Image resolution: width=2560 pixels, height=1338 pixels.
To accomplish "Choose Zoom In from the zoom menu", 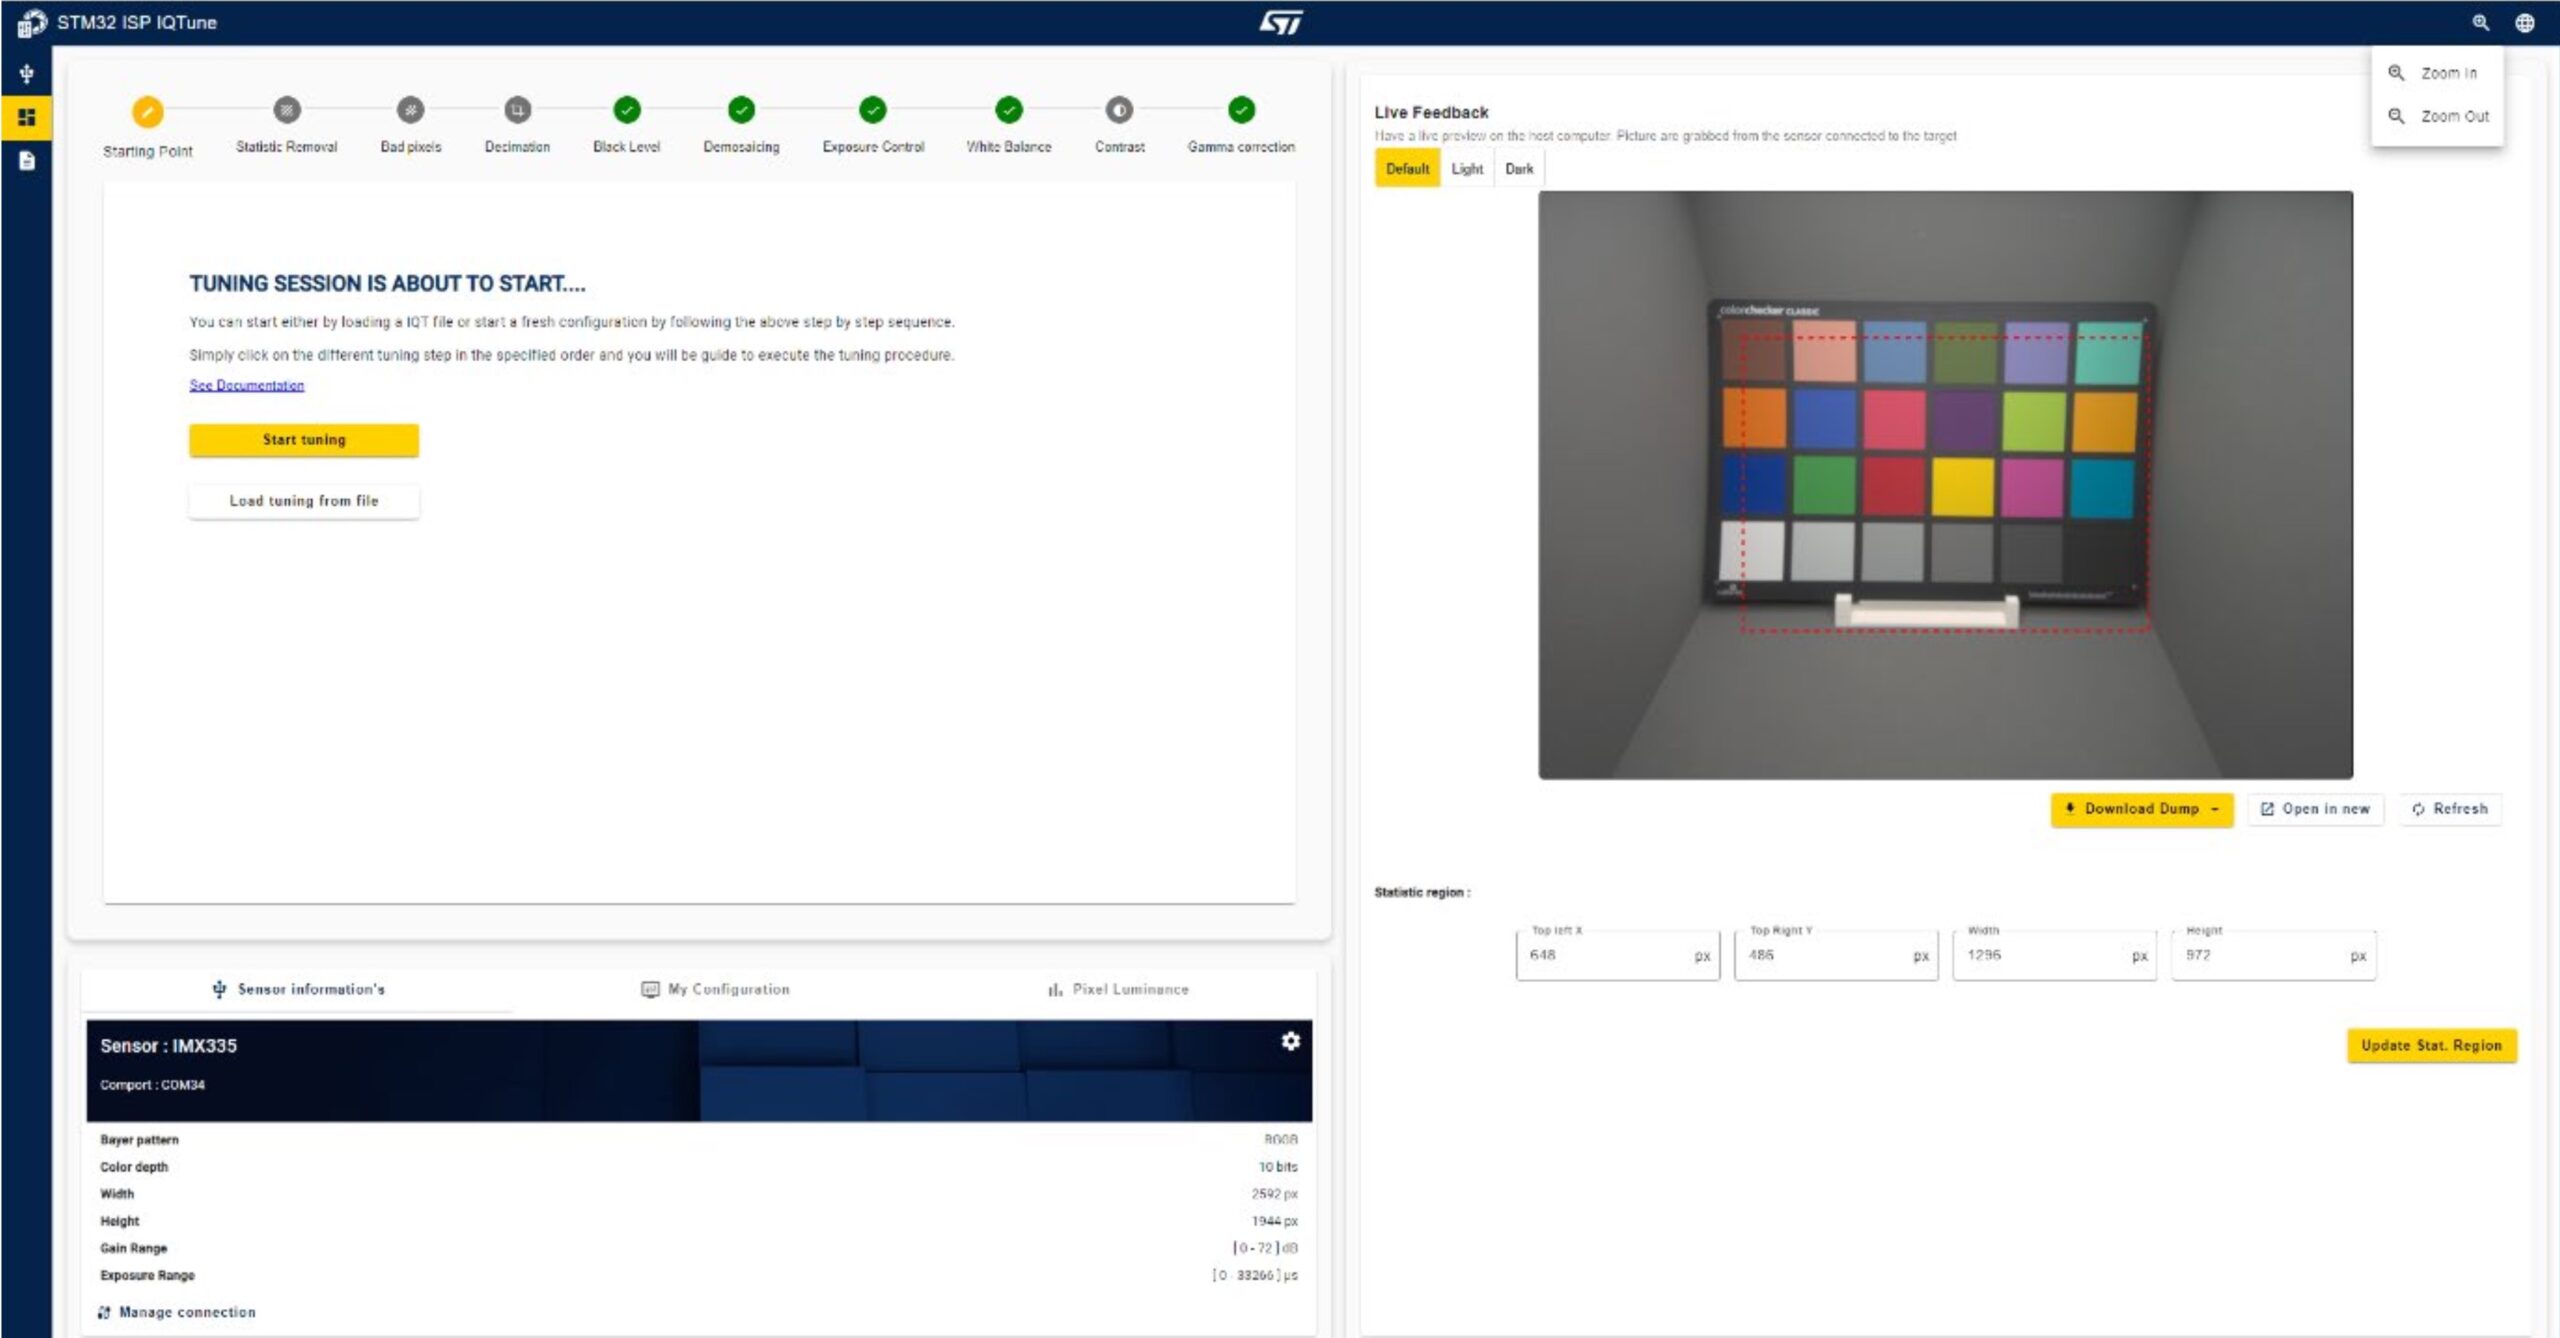I will 2447,73.
